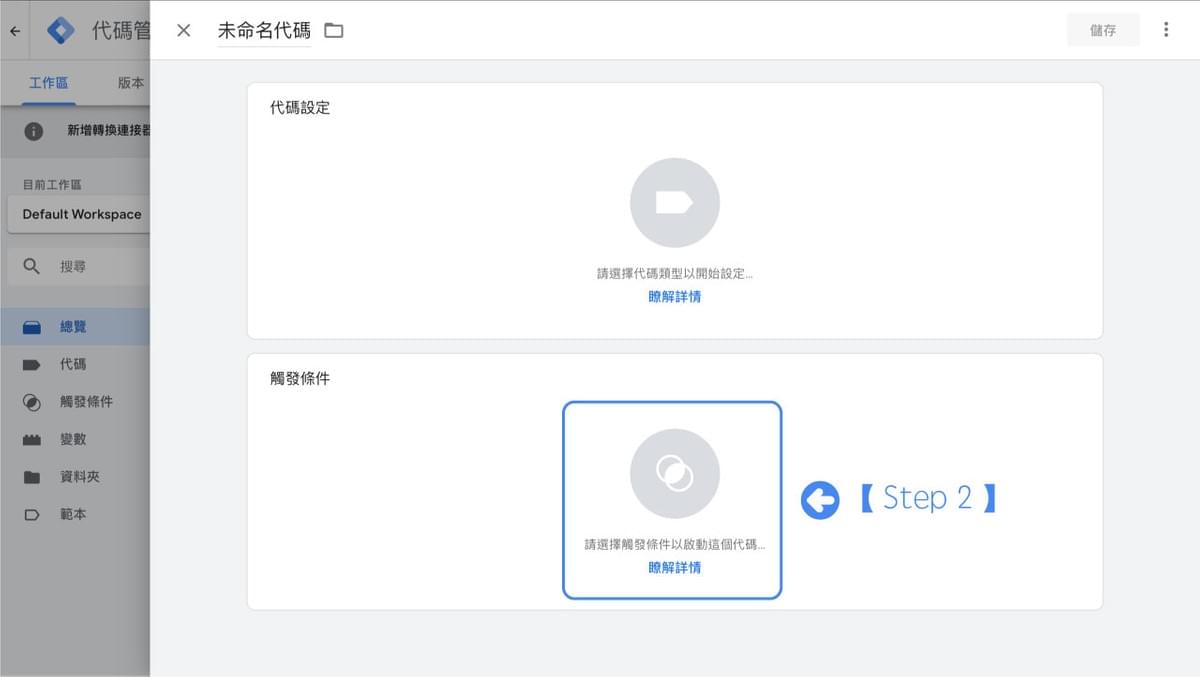The height and width of the screenshot is (677, 1200).
Task: Open the three-dot more options menu
Action: [x=1166, y=30]
